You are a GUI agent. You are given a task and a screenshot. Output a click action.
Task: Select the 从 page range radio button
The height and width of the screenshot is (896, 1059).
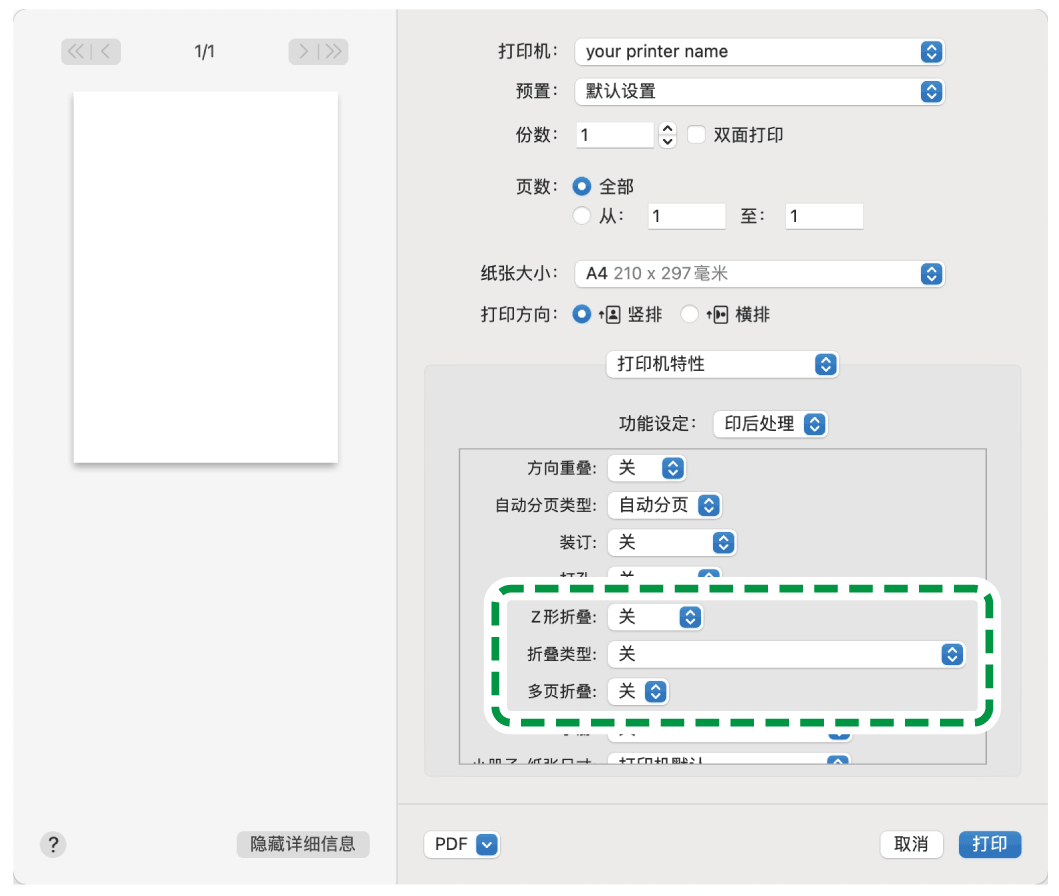tap(581, 215)
